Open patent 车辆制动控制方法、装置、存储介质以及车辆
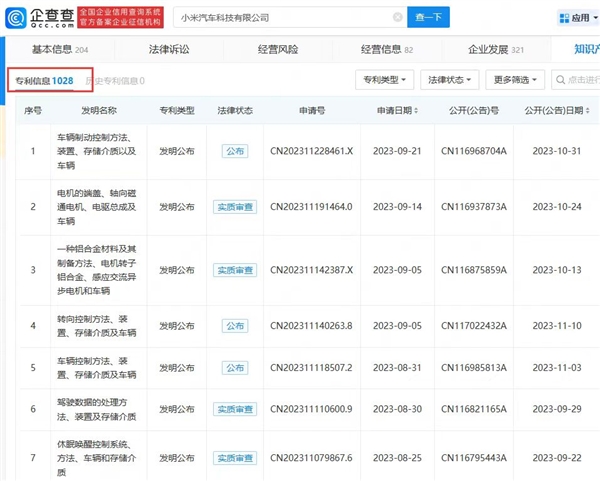Image resolution: width=600 pixels, height=481 pixels. coord(96,151)
